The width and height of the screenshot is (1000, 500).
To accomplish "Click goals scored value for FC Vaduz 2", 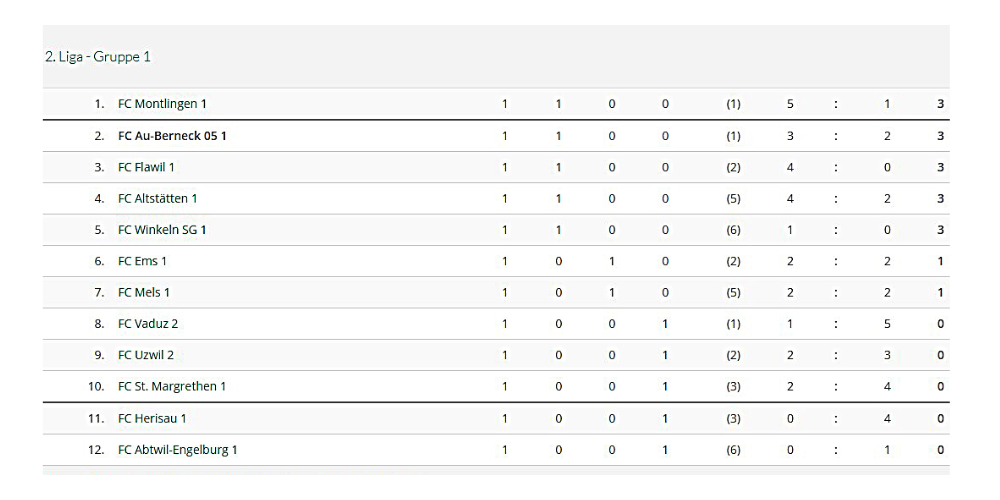I will click(x=790, y=324).
